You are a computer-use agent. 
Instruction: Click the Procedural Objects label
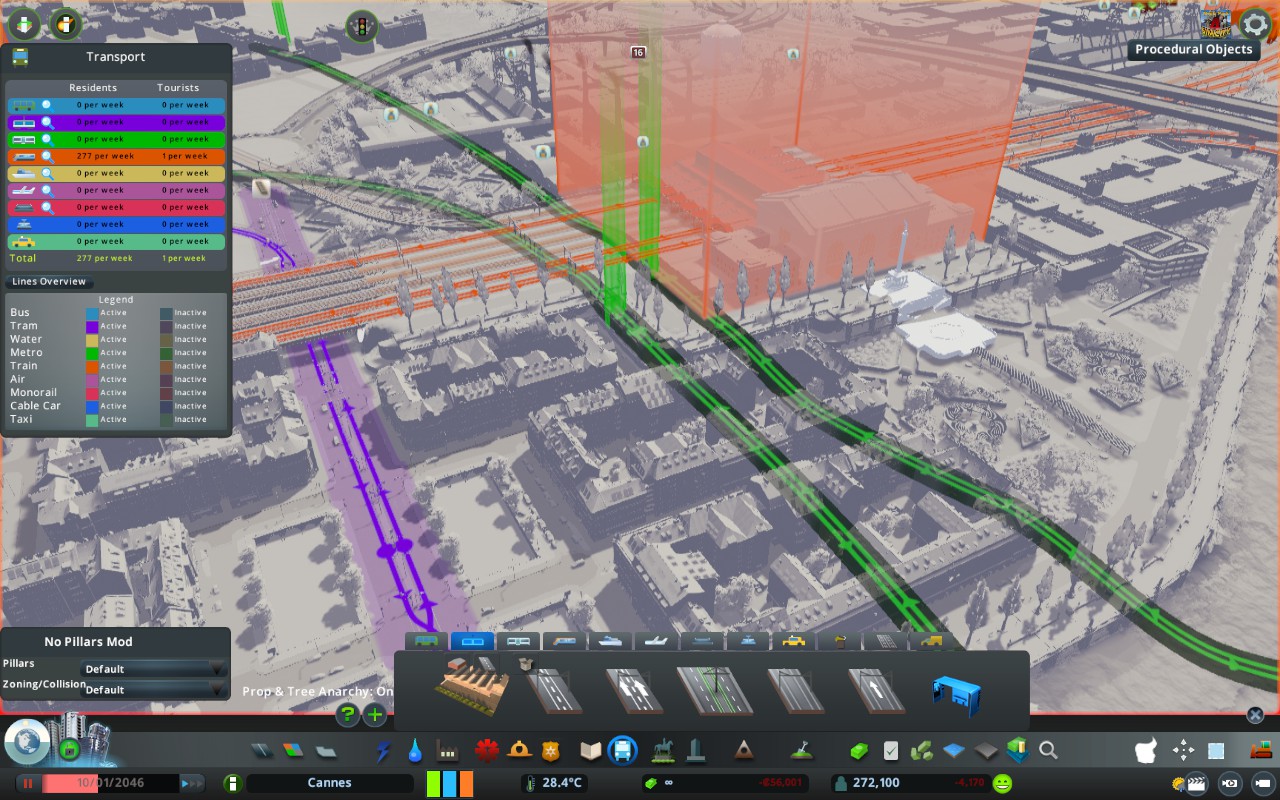point(1194,49)
